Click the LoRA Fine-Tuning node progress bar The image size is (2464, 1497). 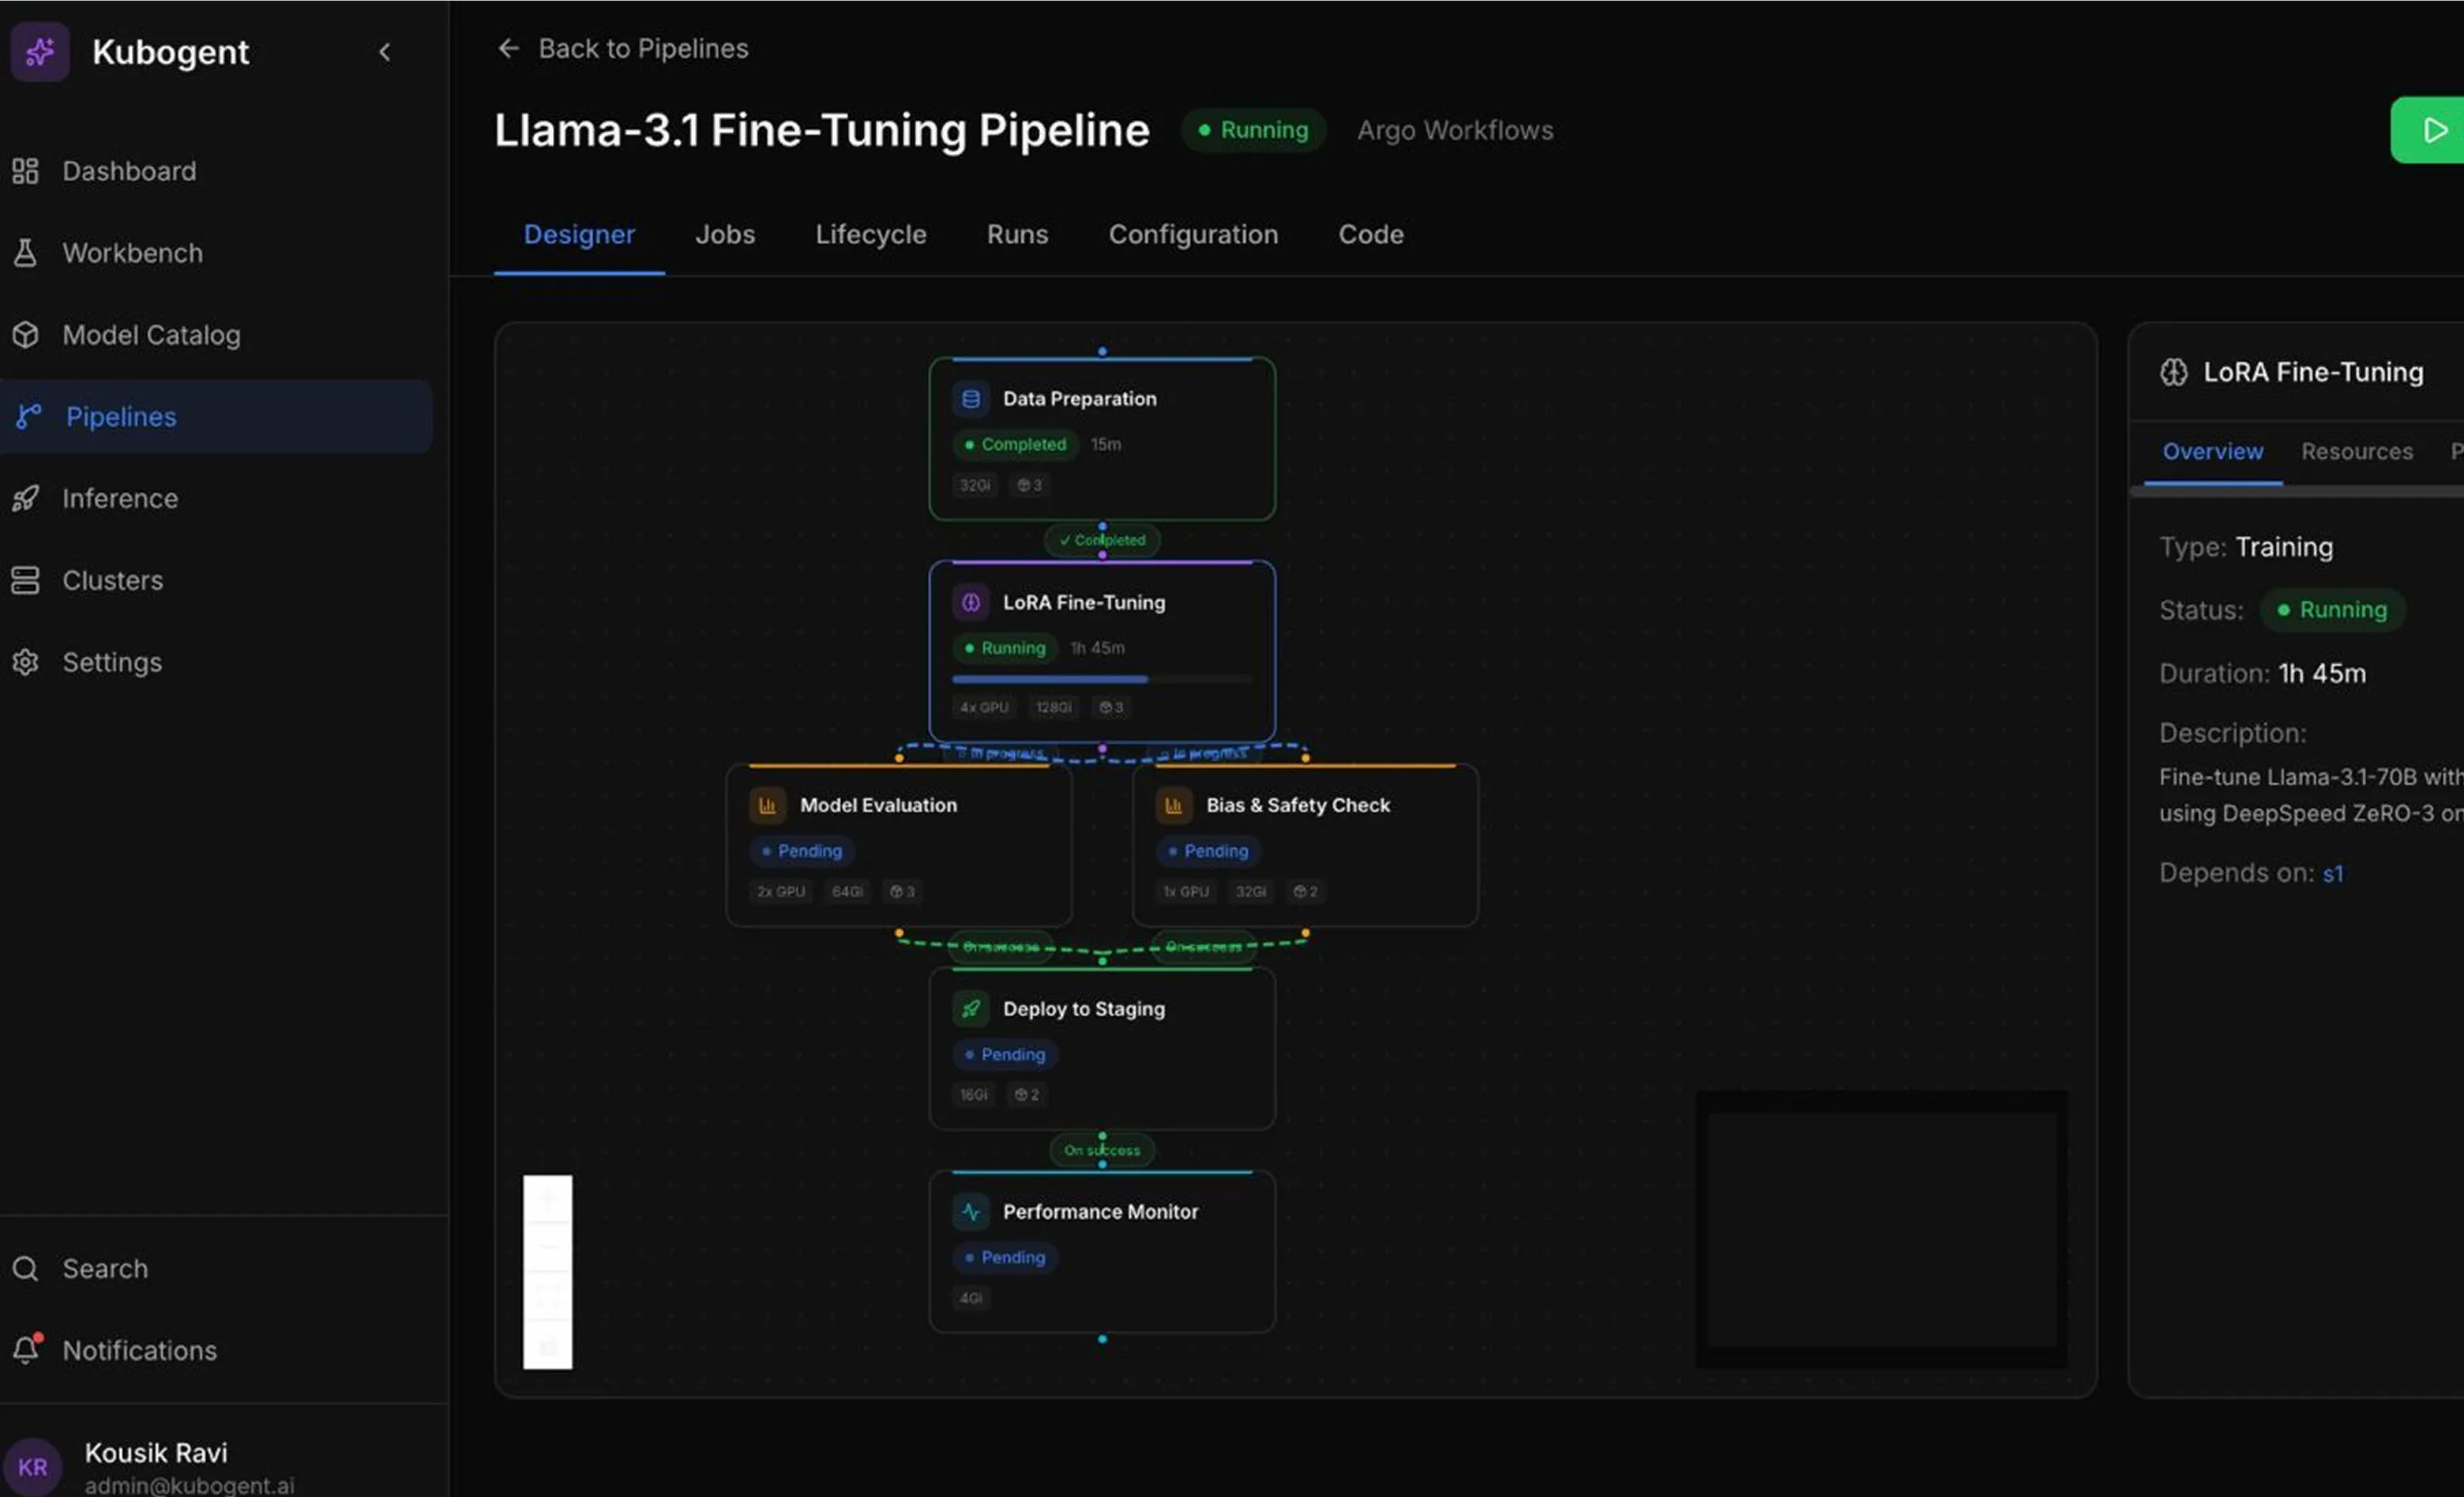pyautogui.click(x=1102, y=679)
